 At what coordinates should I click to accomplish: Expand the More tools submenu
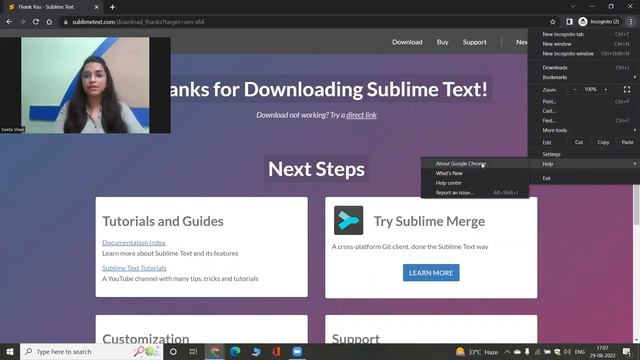point(584,130)
